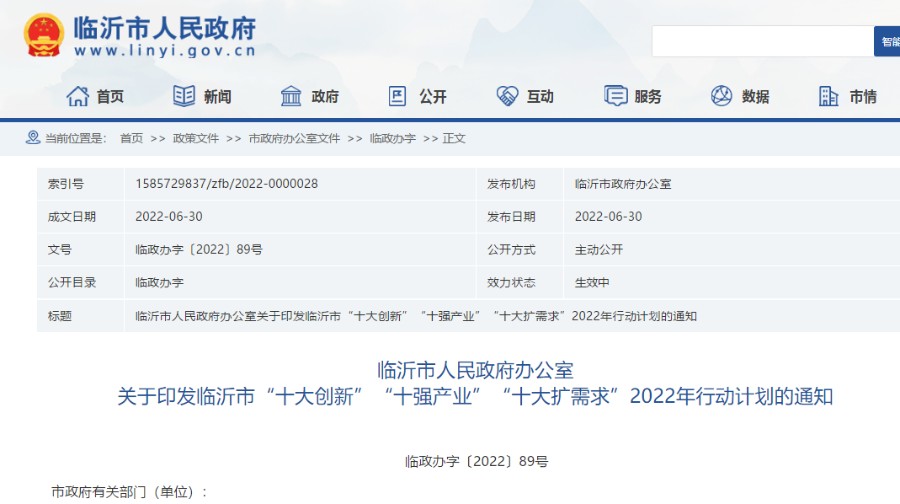Click the 成文日期 value 2022-06-30

pos(169,216)
